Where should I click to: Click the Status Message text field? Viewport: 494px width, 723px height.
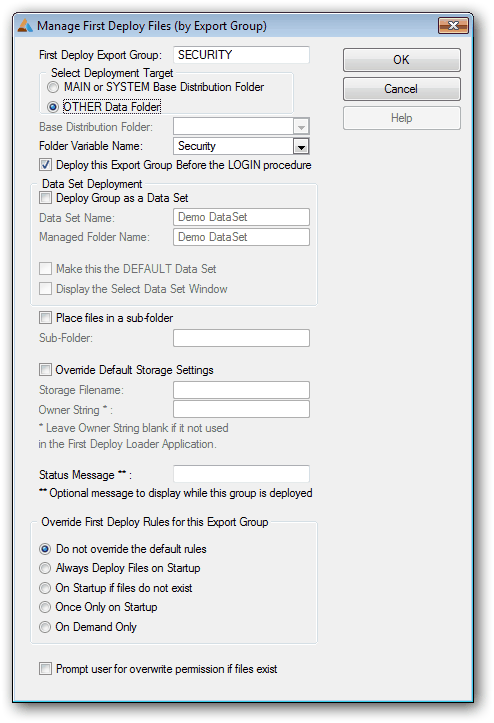(241, 474)
